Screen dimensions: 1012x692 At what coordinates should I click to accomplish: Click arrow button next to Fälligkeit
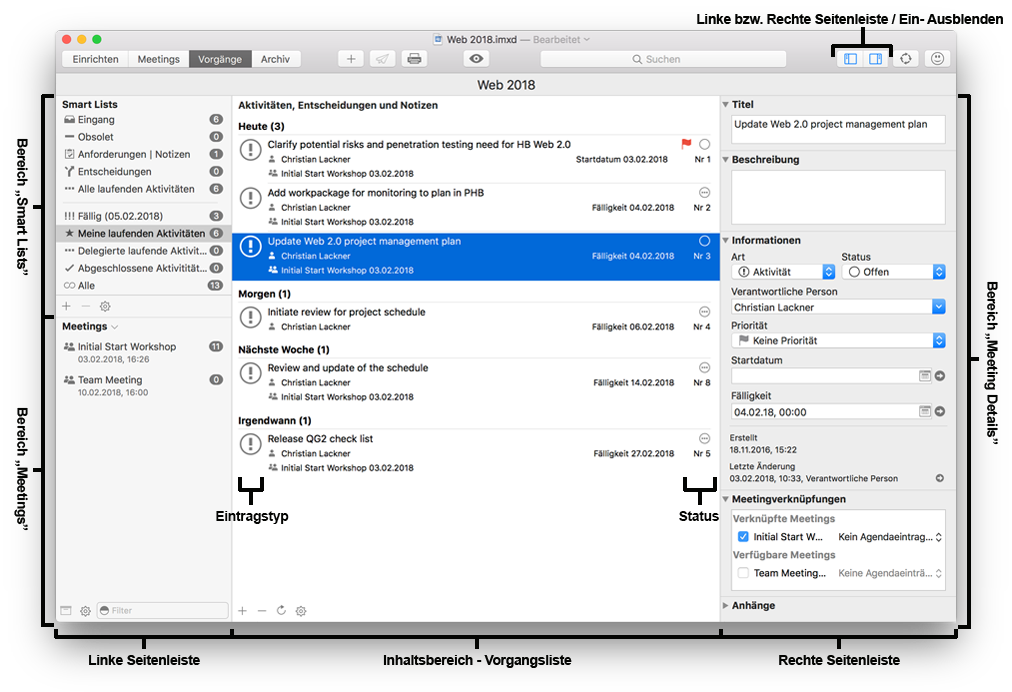point(940,411)
